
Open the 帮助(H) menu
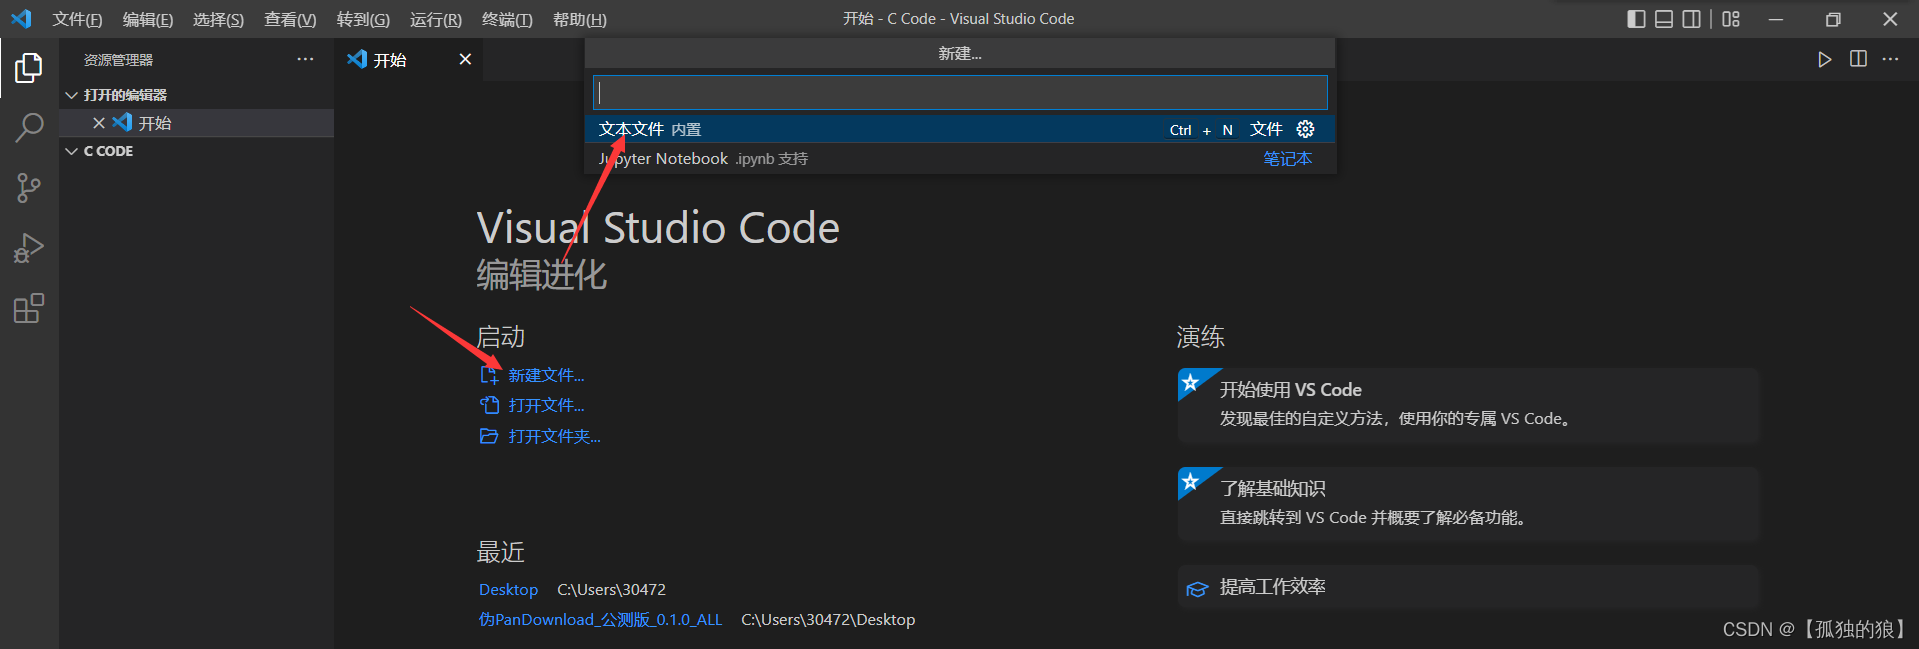580,19
